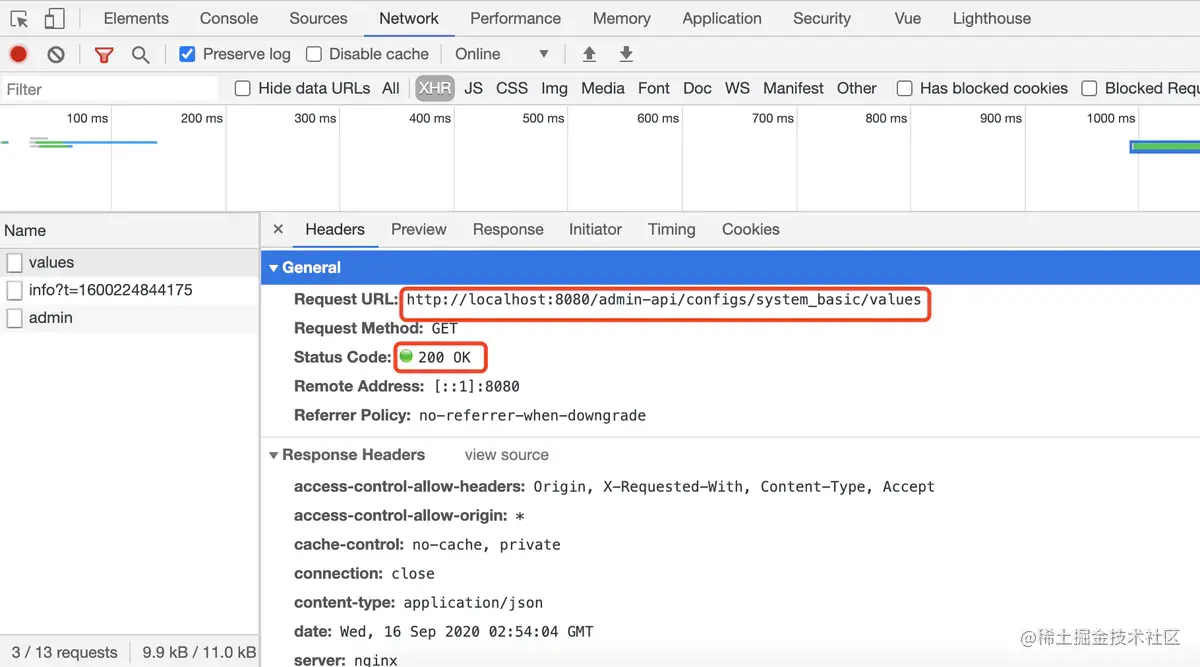Close the request details pane
Image resolution: width=1200 pixels, height=667 pixels.
tap(278, 229)
